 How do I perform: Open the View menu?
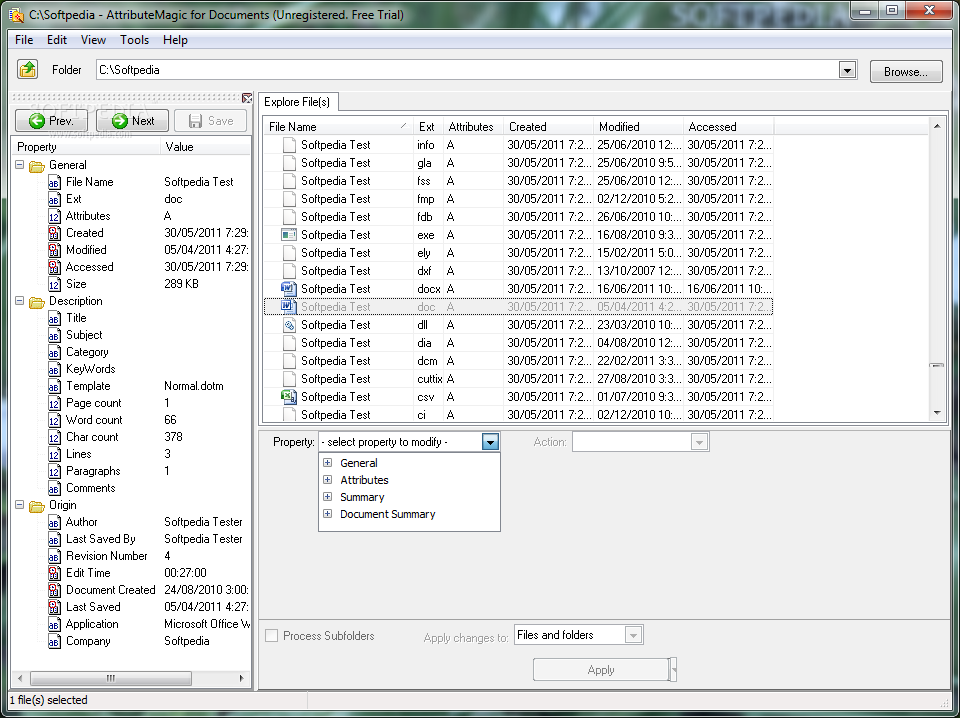[x=93, y=40]
